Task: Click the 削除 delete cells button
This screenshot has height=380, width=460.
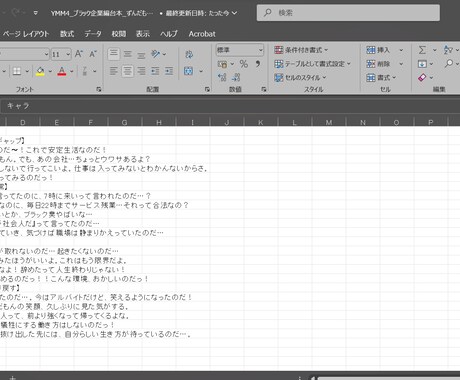Action: tap(378, 64)
